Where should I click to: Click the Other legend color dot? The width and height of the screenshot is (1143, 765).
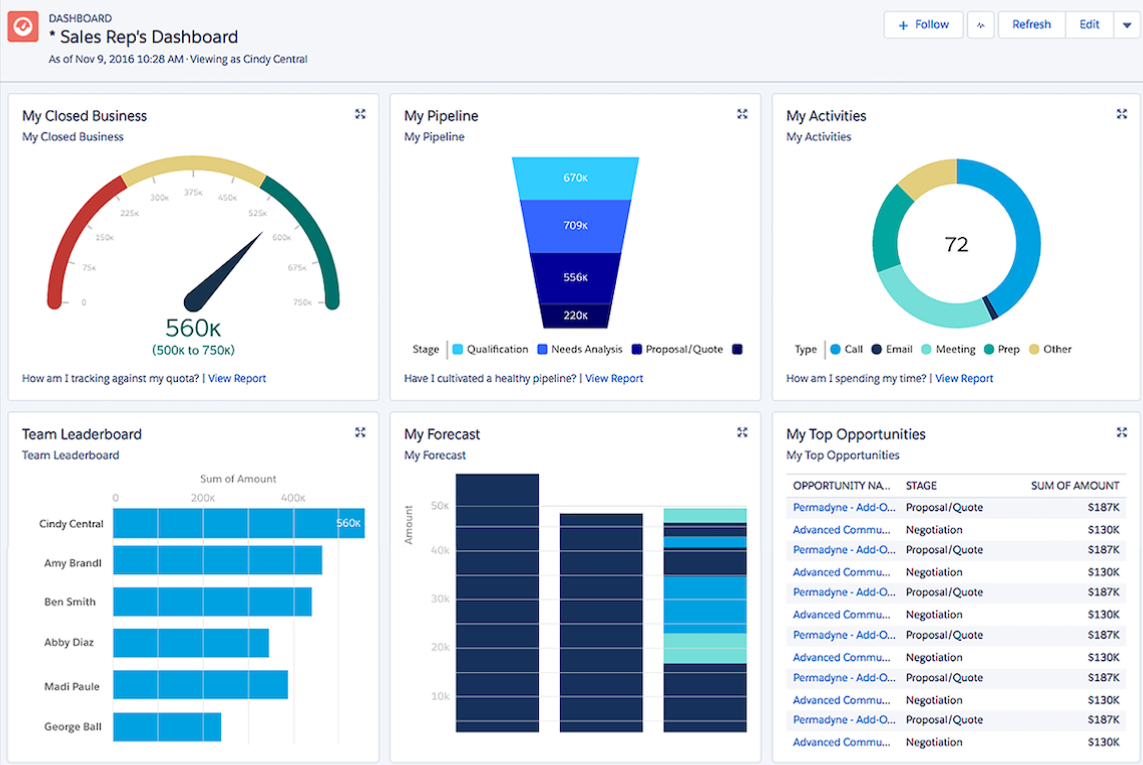point(1034,349)
